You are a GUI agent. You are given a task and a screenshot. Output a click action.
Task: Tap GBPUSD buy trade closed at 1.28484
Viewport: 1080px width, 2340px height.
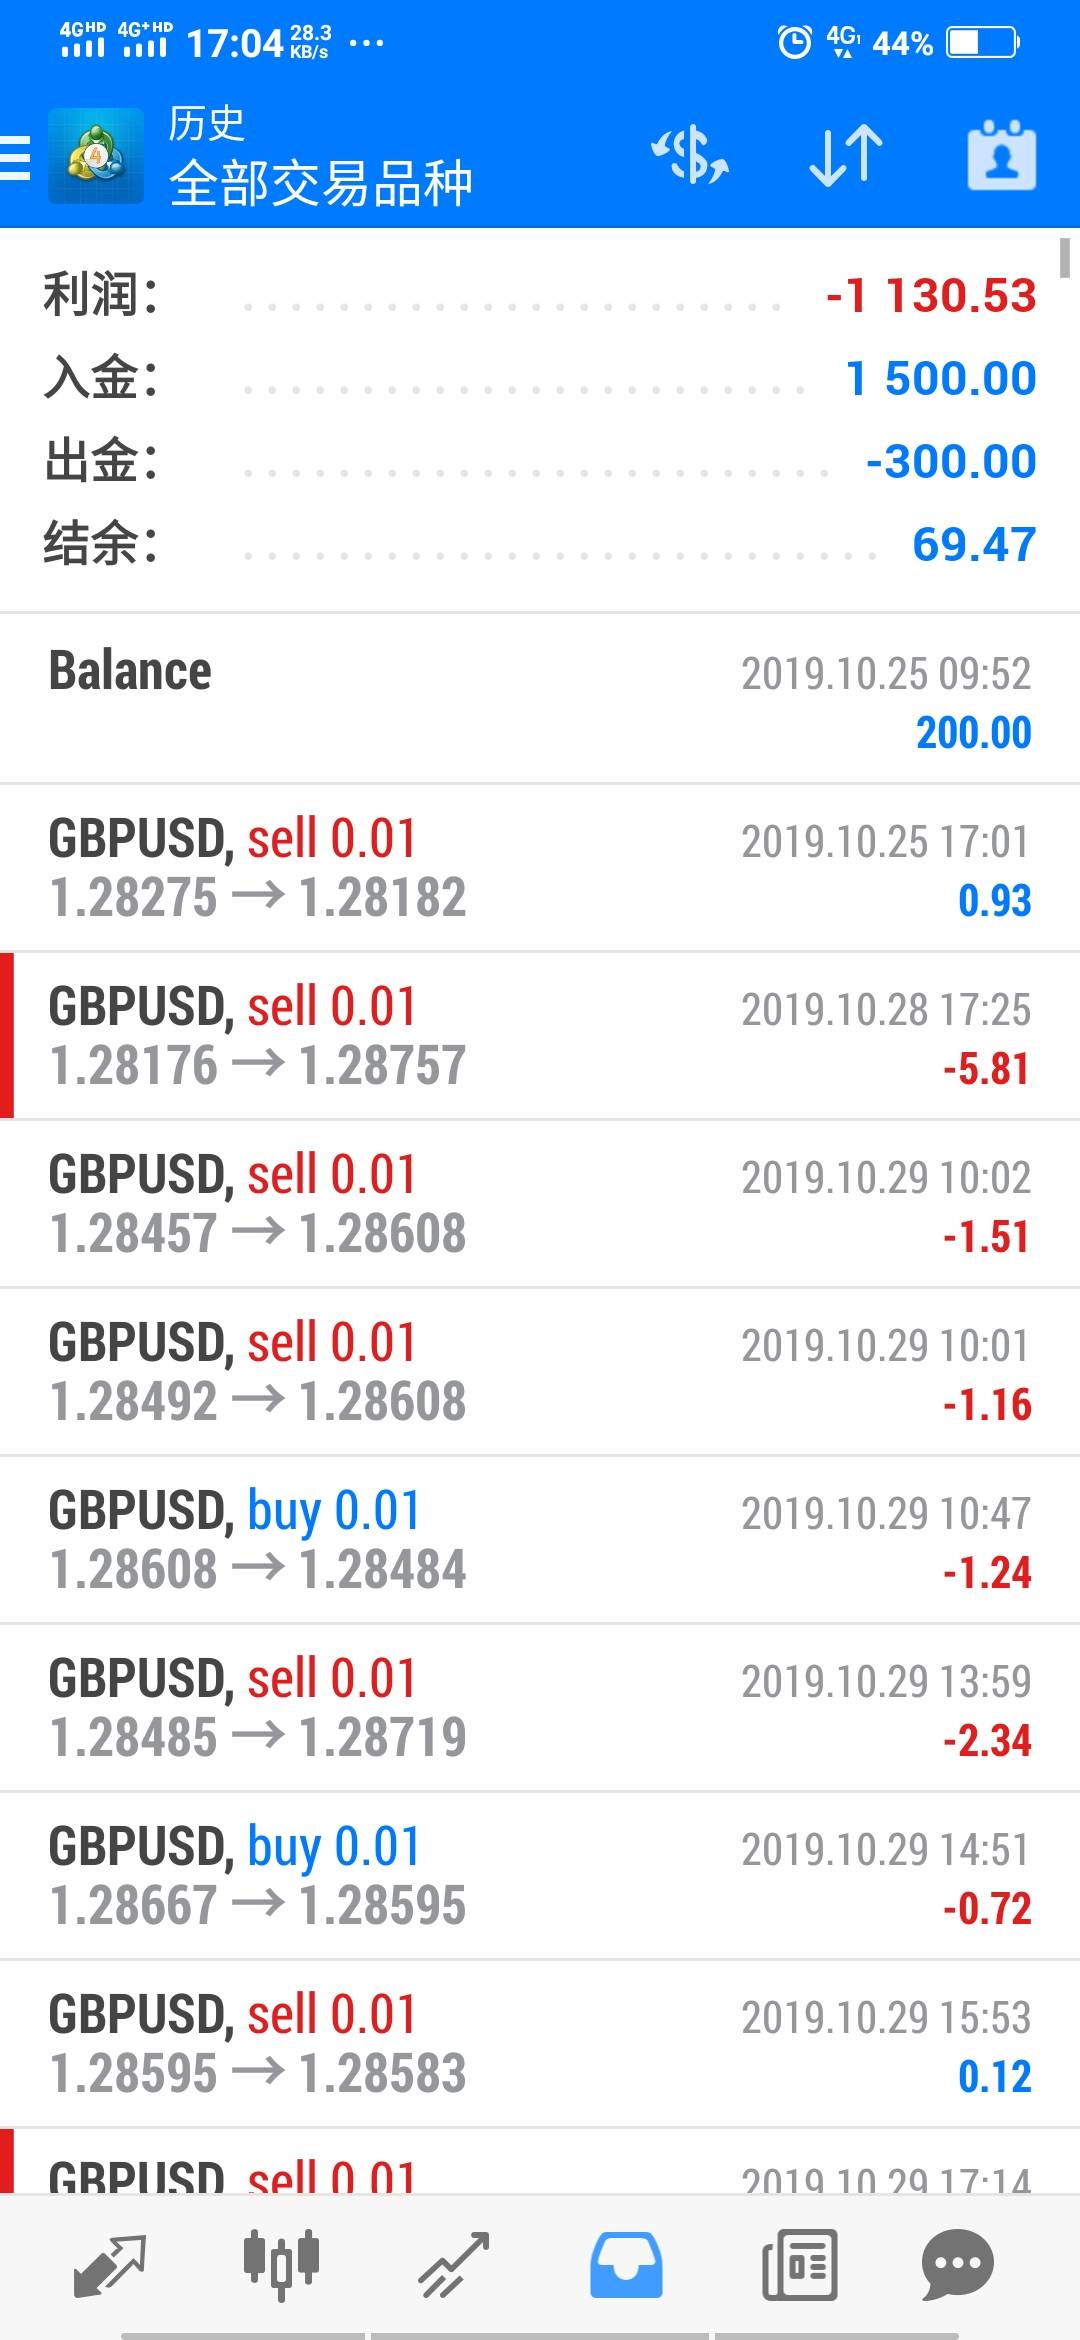point(540,1540)
